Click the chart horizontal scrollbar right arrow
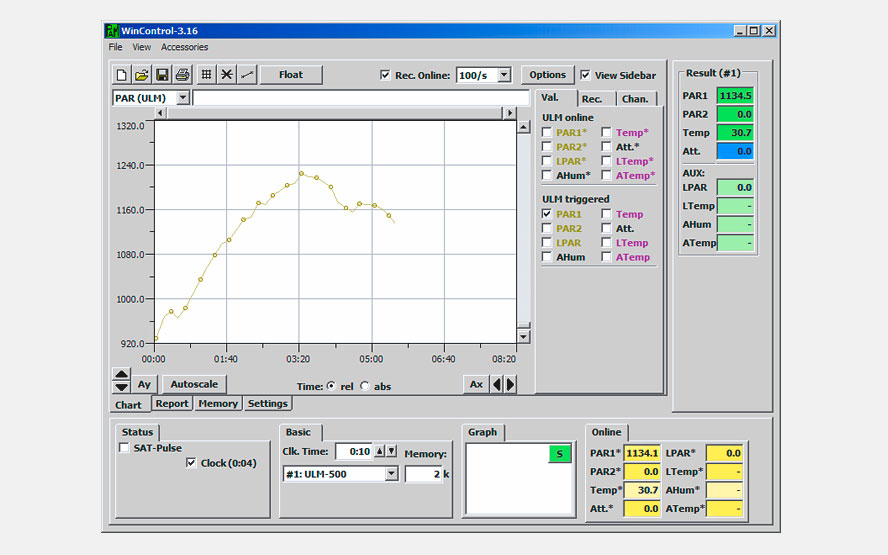888x555 pixels. [x=510, y=113]
